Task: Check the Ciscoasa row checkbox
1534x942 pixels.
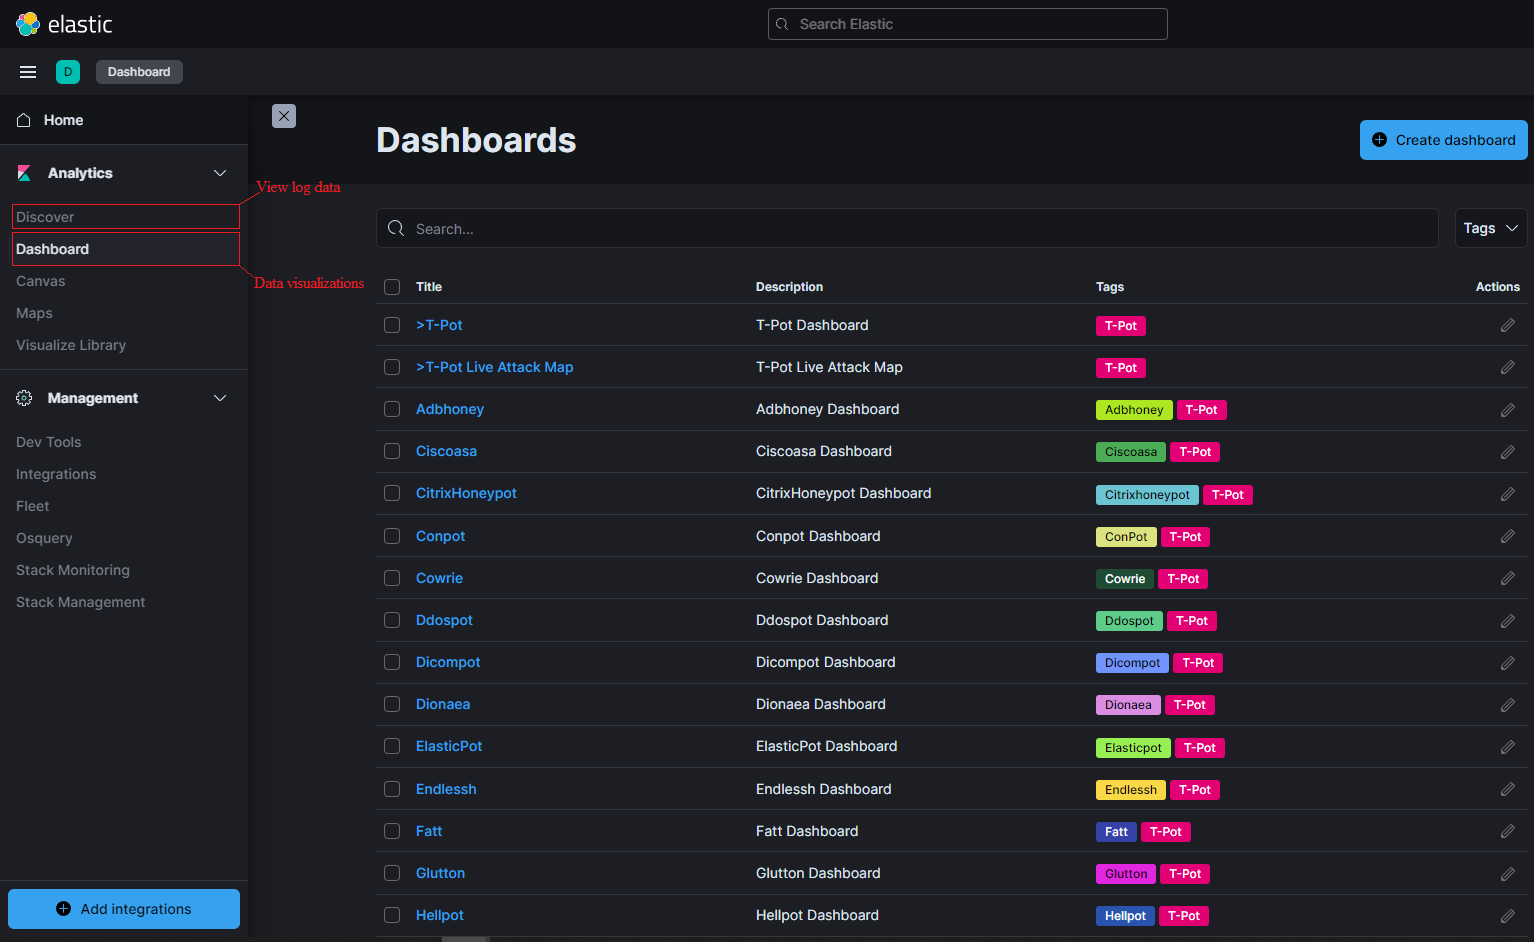Action: [x=392, y=451]
